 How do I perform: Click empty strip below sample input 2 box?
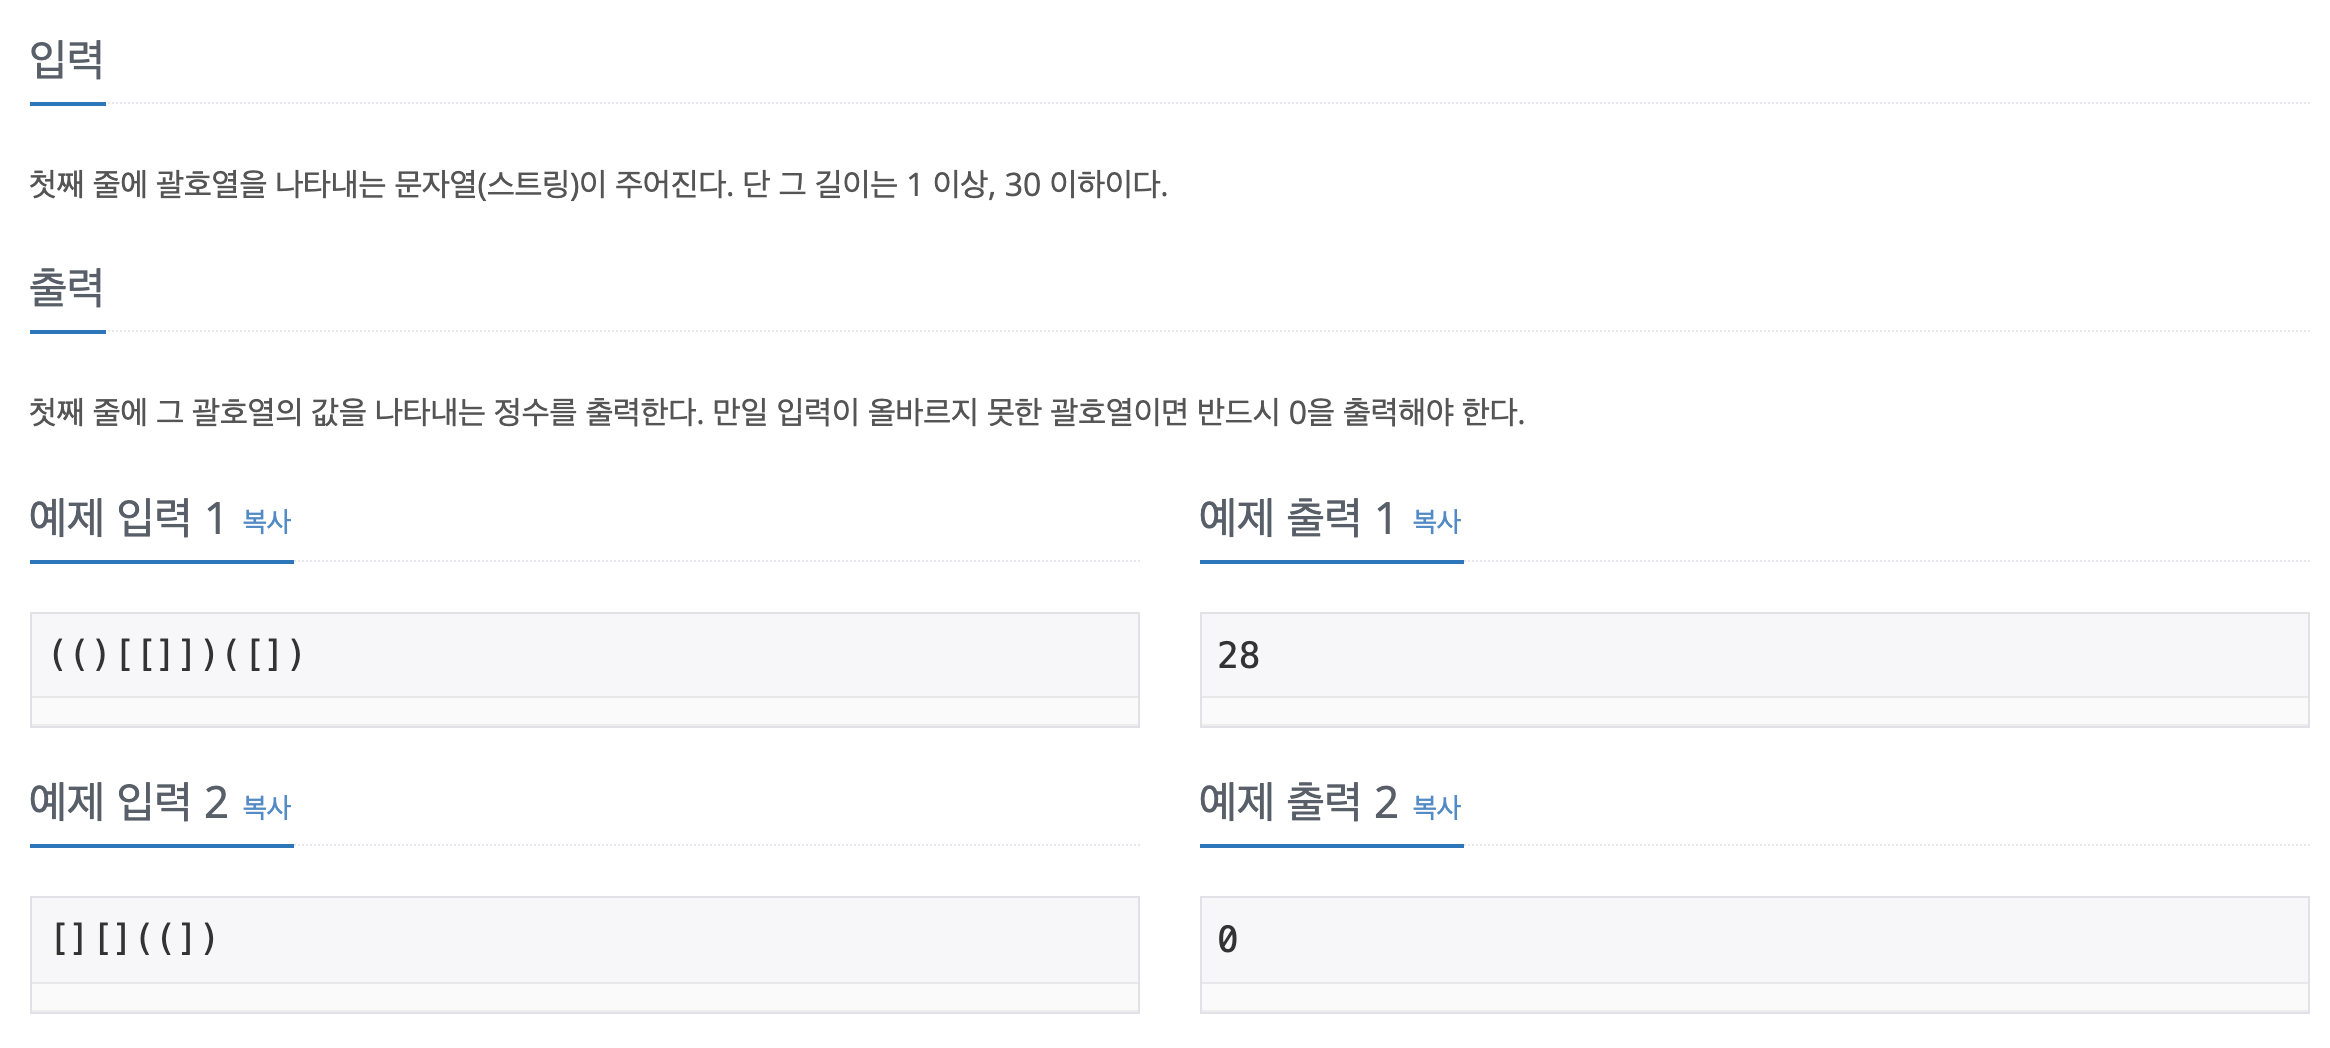click(x=585, y=997)
